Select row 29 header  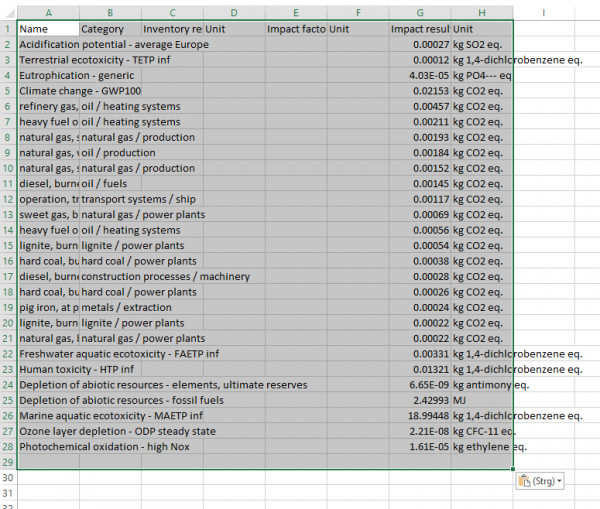pyautogui.click(x=8, y=462)
